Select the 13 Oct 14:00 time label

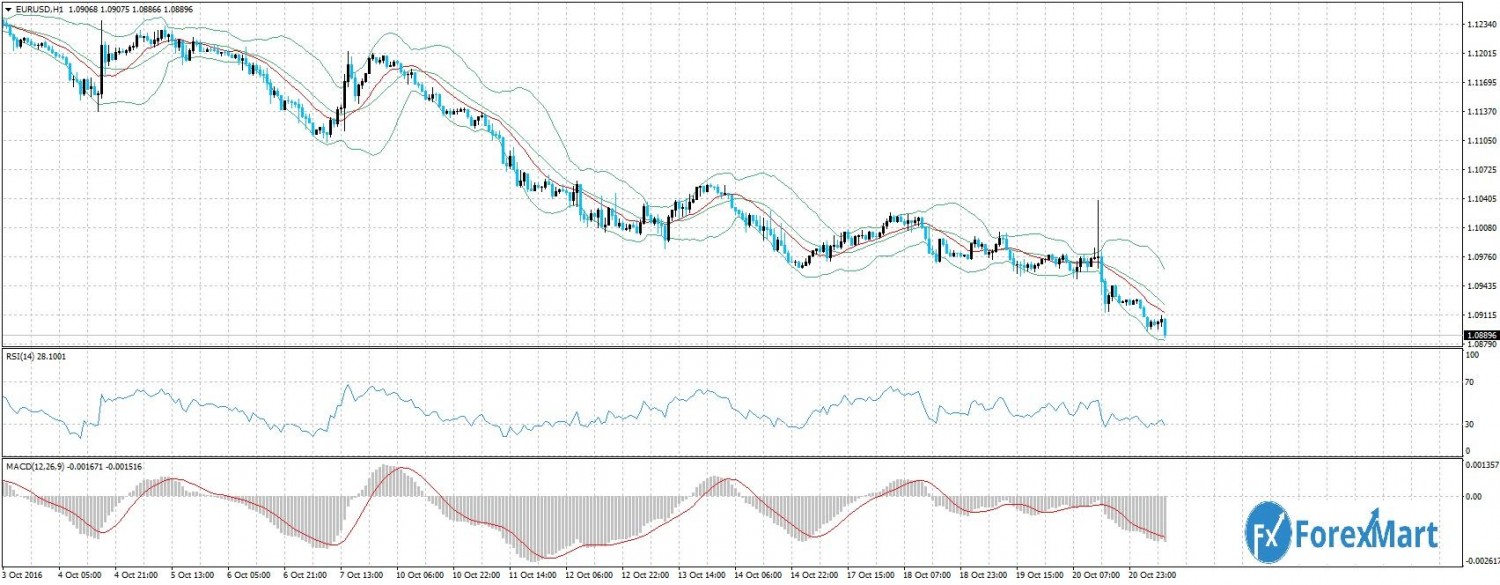tap(703, 576)
